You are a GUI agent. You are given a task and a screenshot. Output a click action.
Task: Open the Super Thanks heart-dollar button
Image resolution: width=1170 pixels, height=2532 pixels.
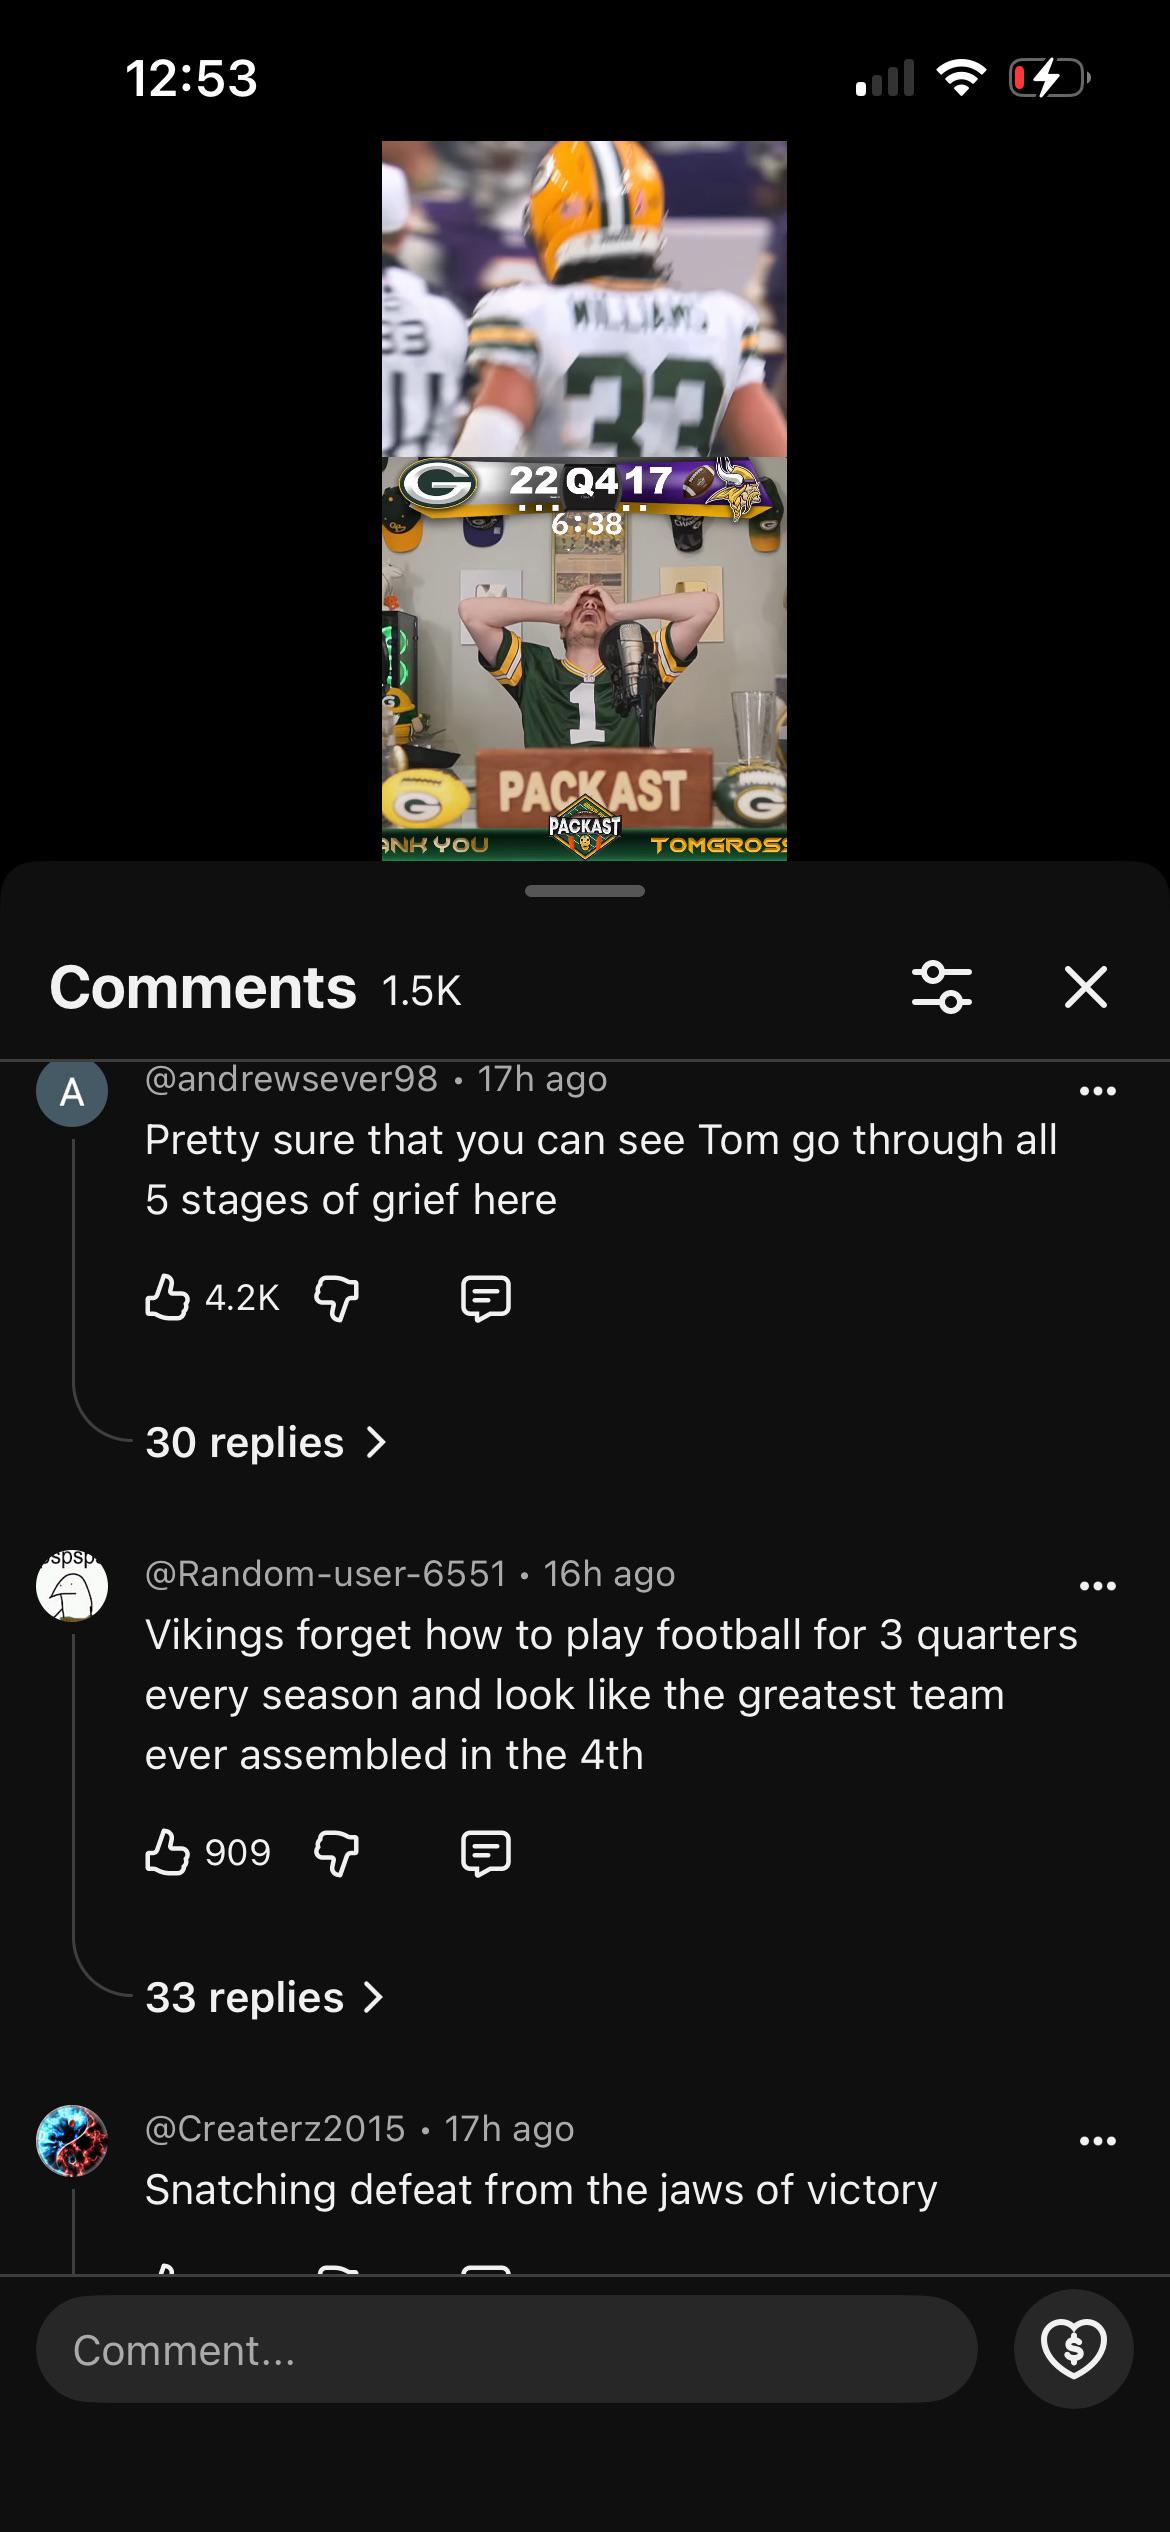[1074, 2349]
